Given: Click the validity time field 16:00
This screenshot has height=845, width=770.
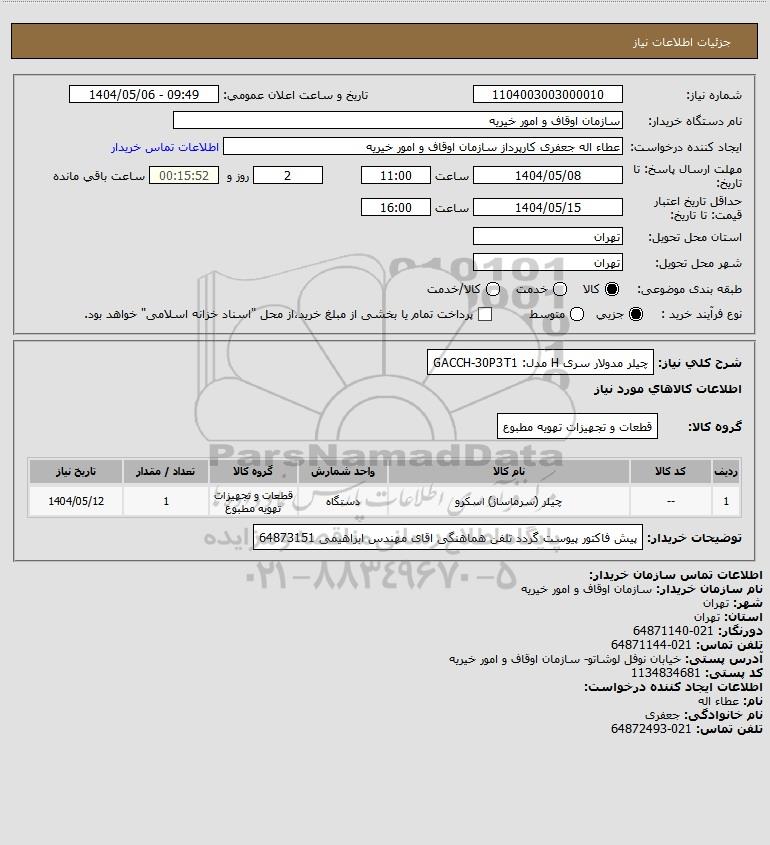Looking at the screenshot, I should pos(396,207).
